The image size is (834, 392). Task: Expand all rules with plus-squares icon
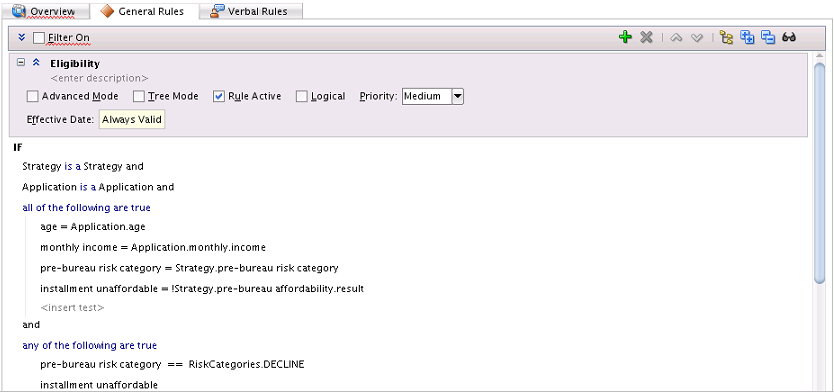point(747,37)
